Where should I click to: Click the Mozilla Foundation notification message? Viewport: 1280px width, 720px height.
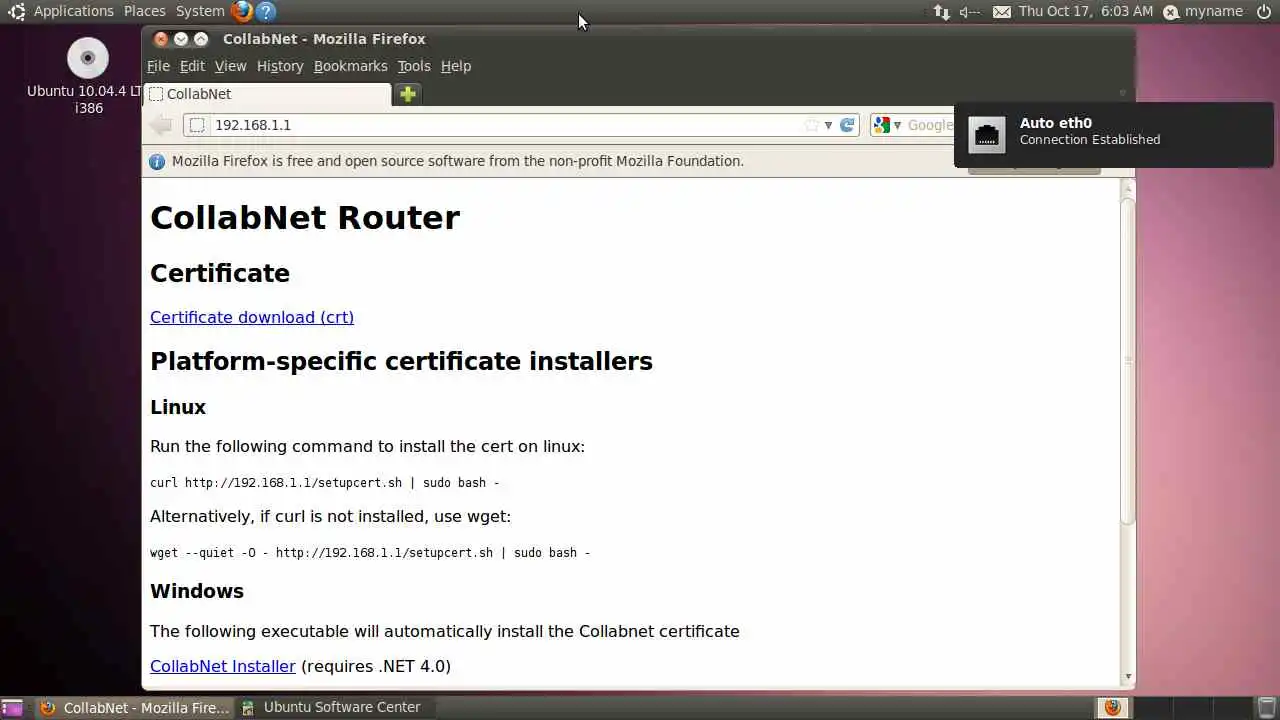[458, 161]
